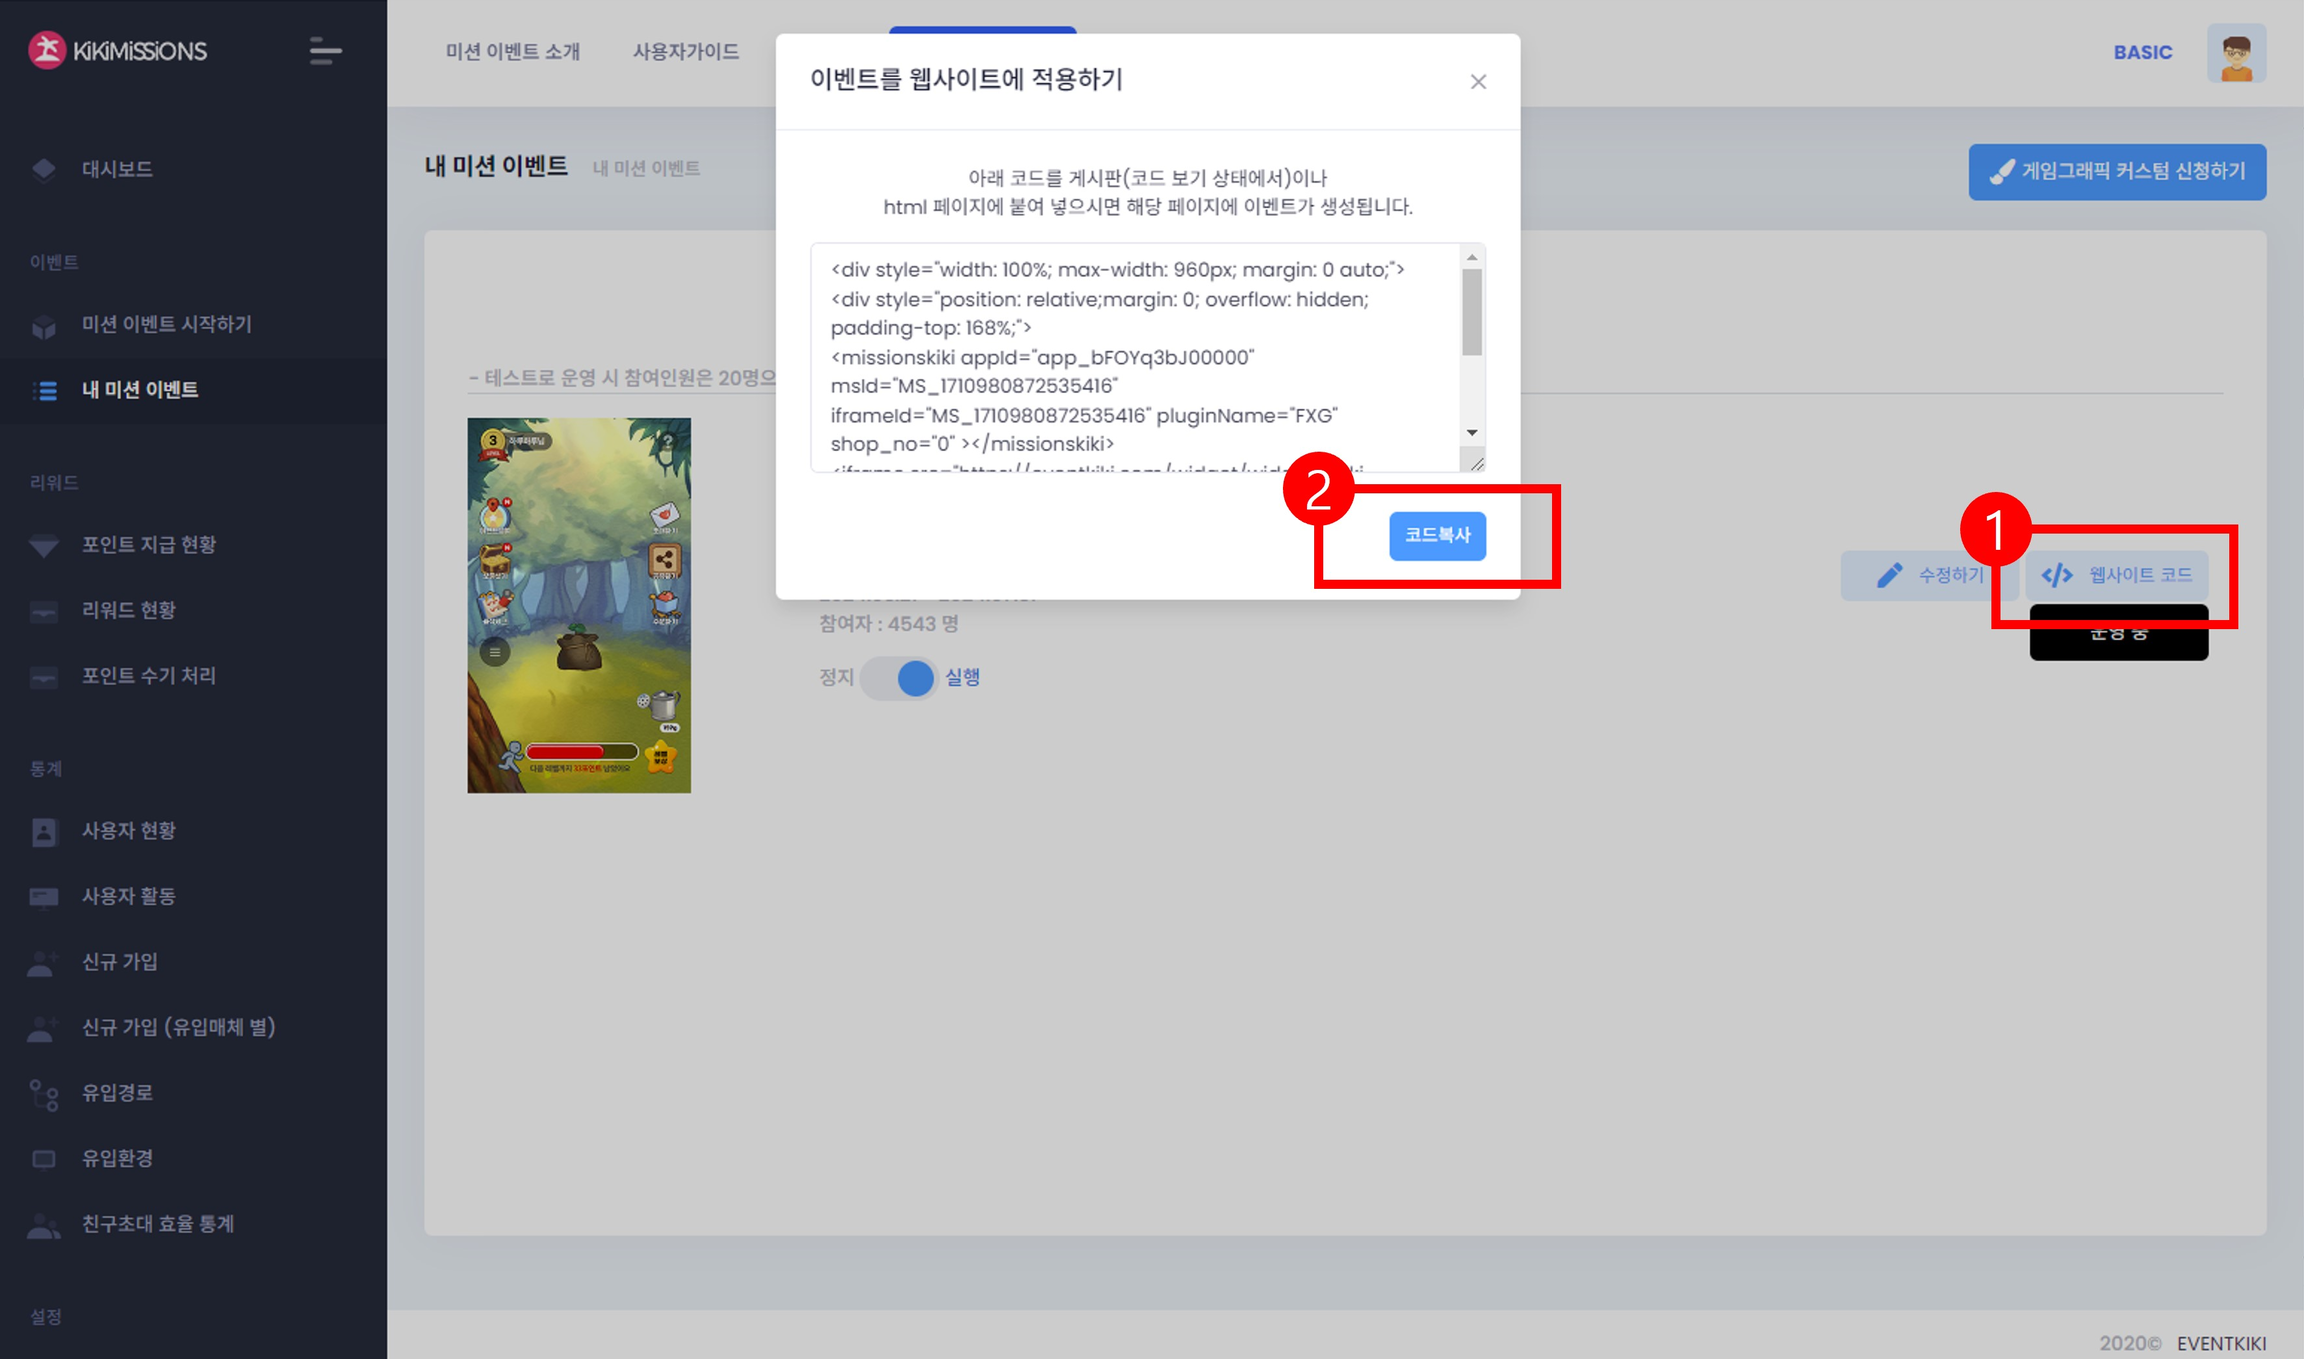Click the 미션 이벤트 시작하기 cube icon
Screen dimensions: 2304x1359
point(44,326)
